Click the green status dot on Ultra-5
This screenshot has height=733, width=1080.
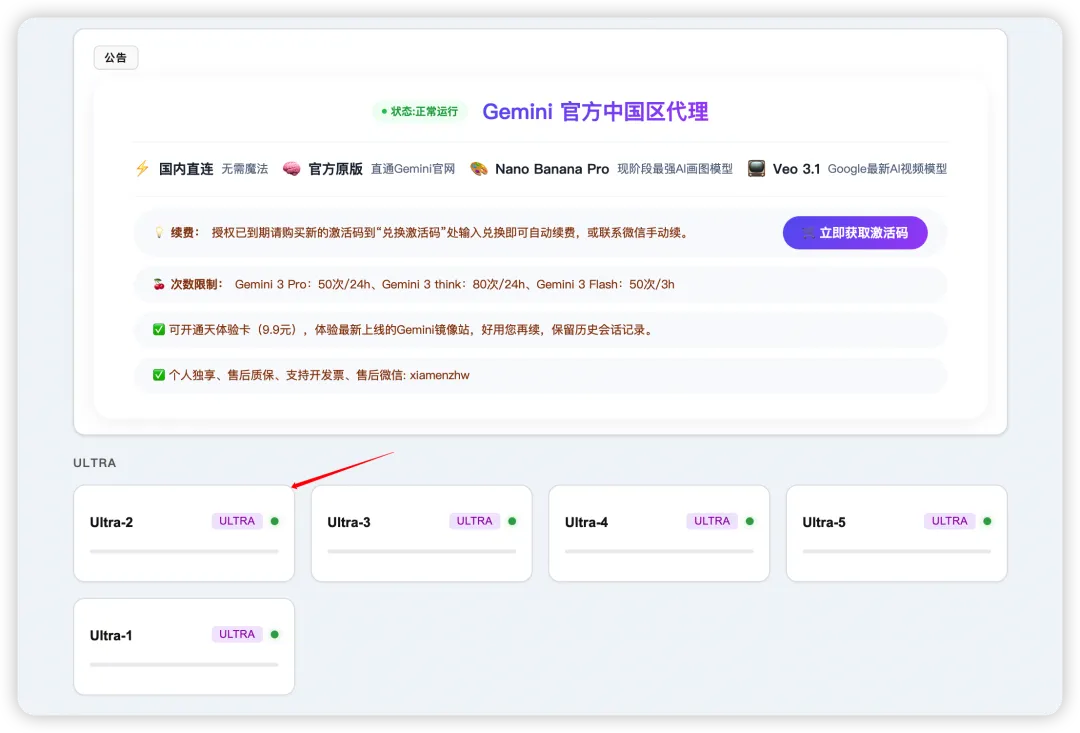point(988,522)
